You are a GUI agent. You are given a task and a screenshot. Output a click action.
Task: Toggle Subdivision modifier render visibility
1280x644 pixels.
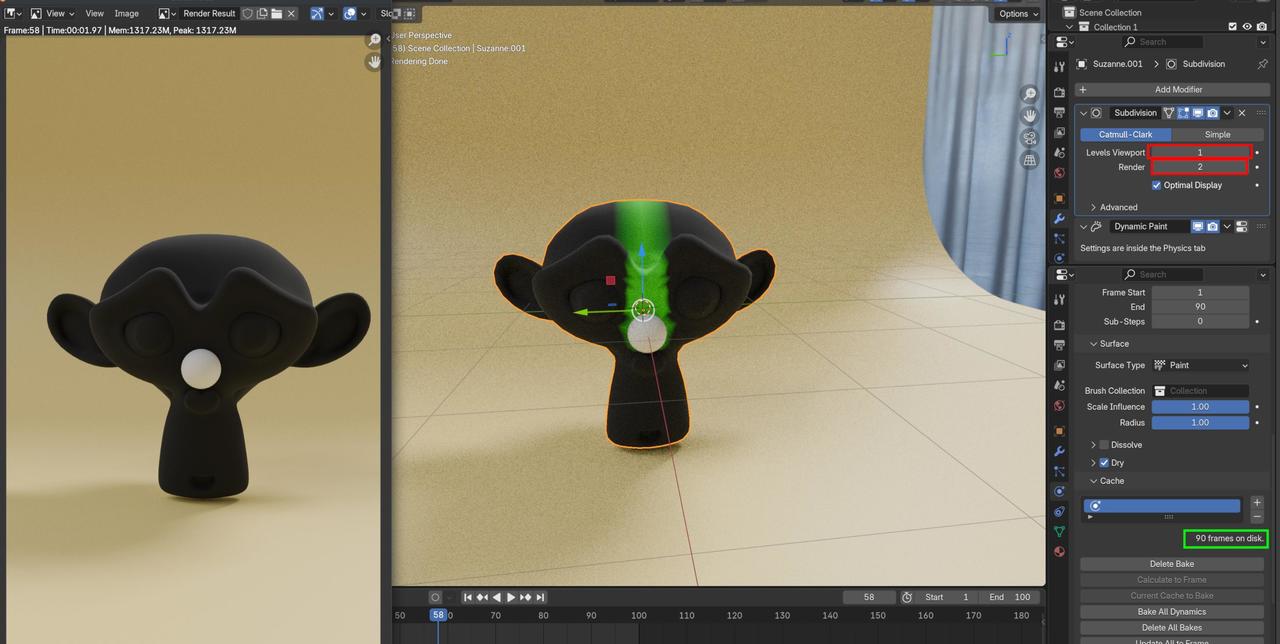click(1212, 113)
